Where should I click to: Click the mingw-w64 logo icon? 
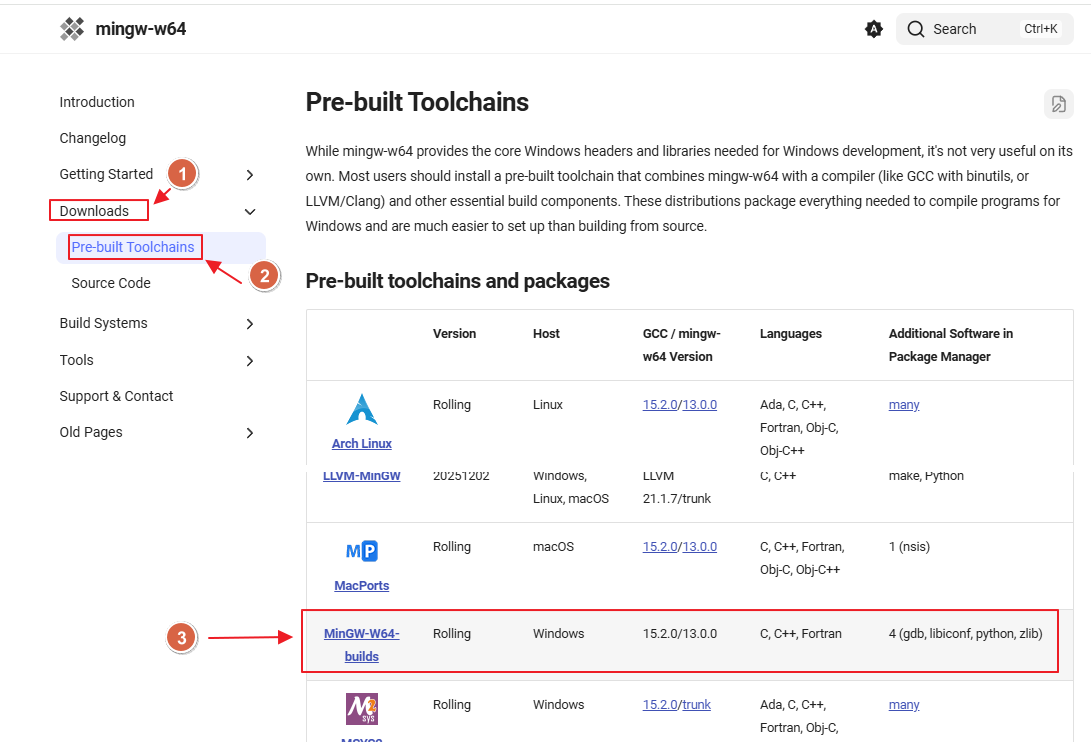(x=72, y=29)
